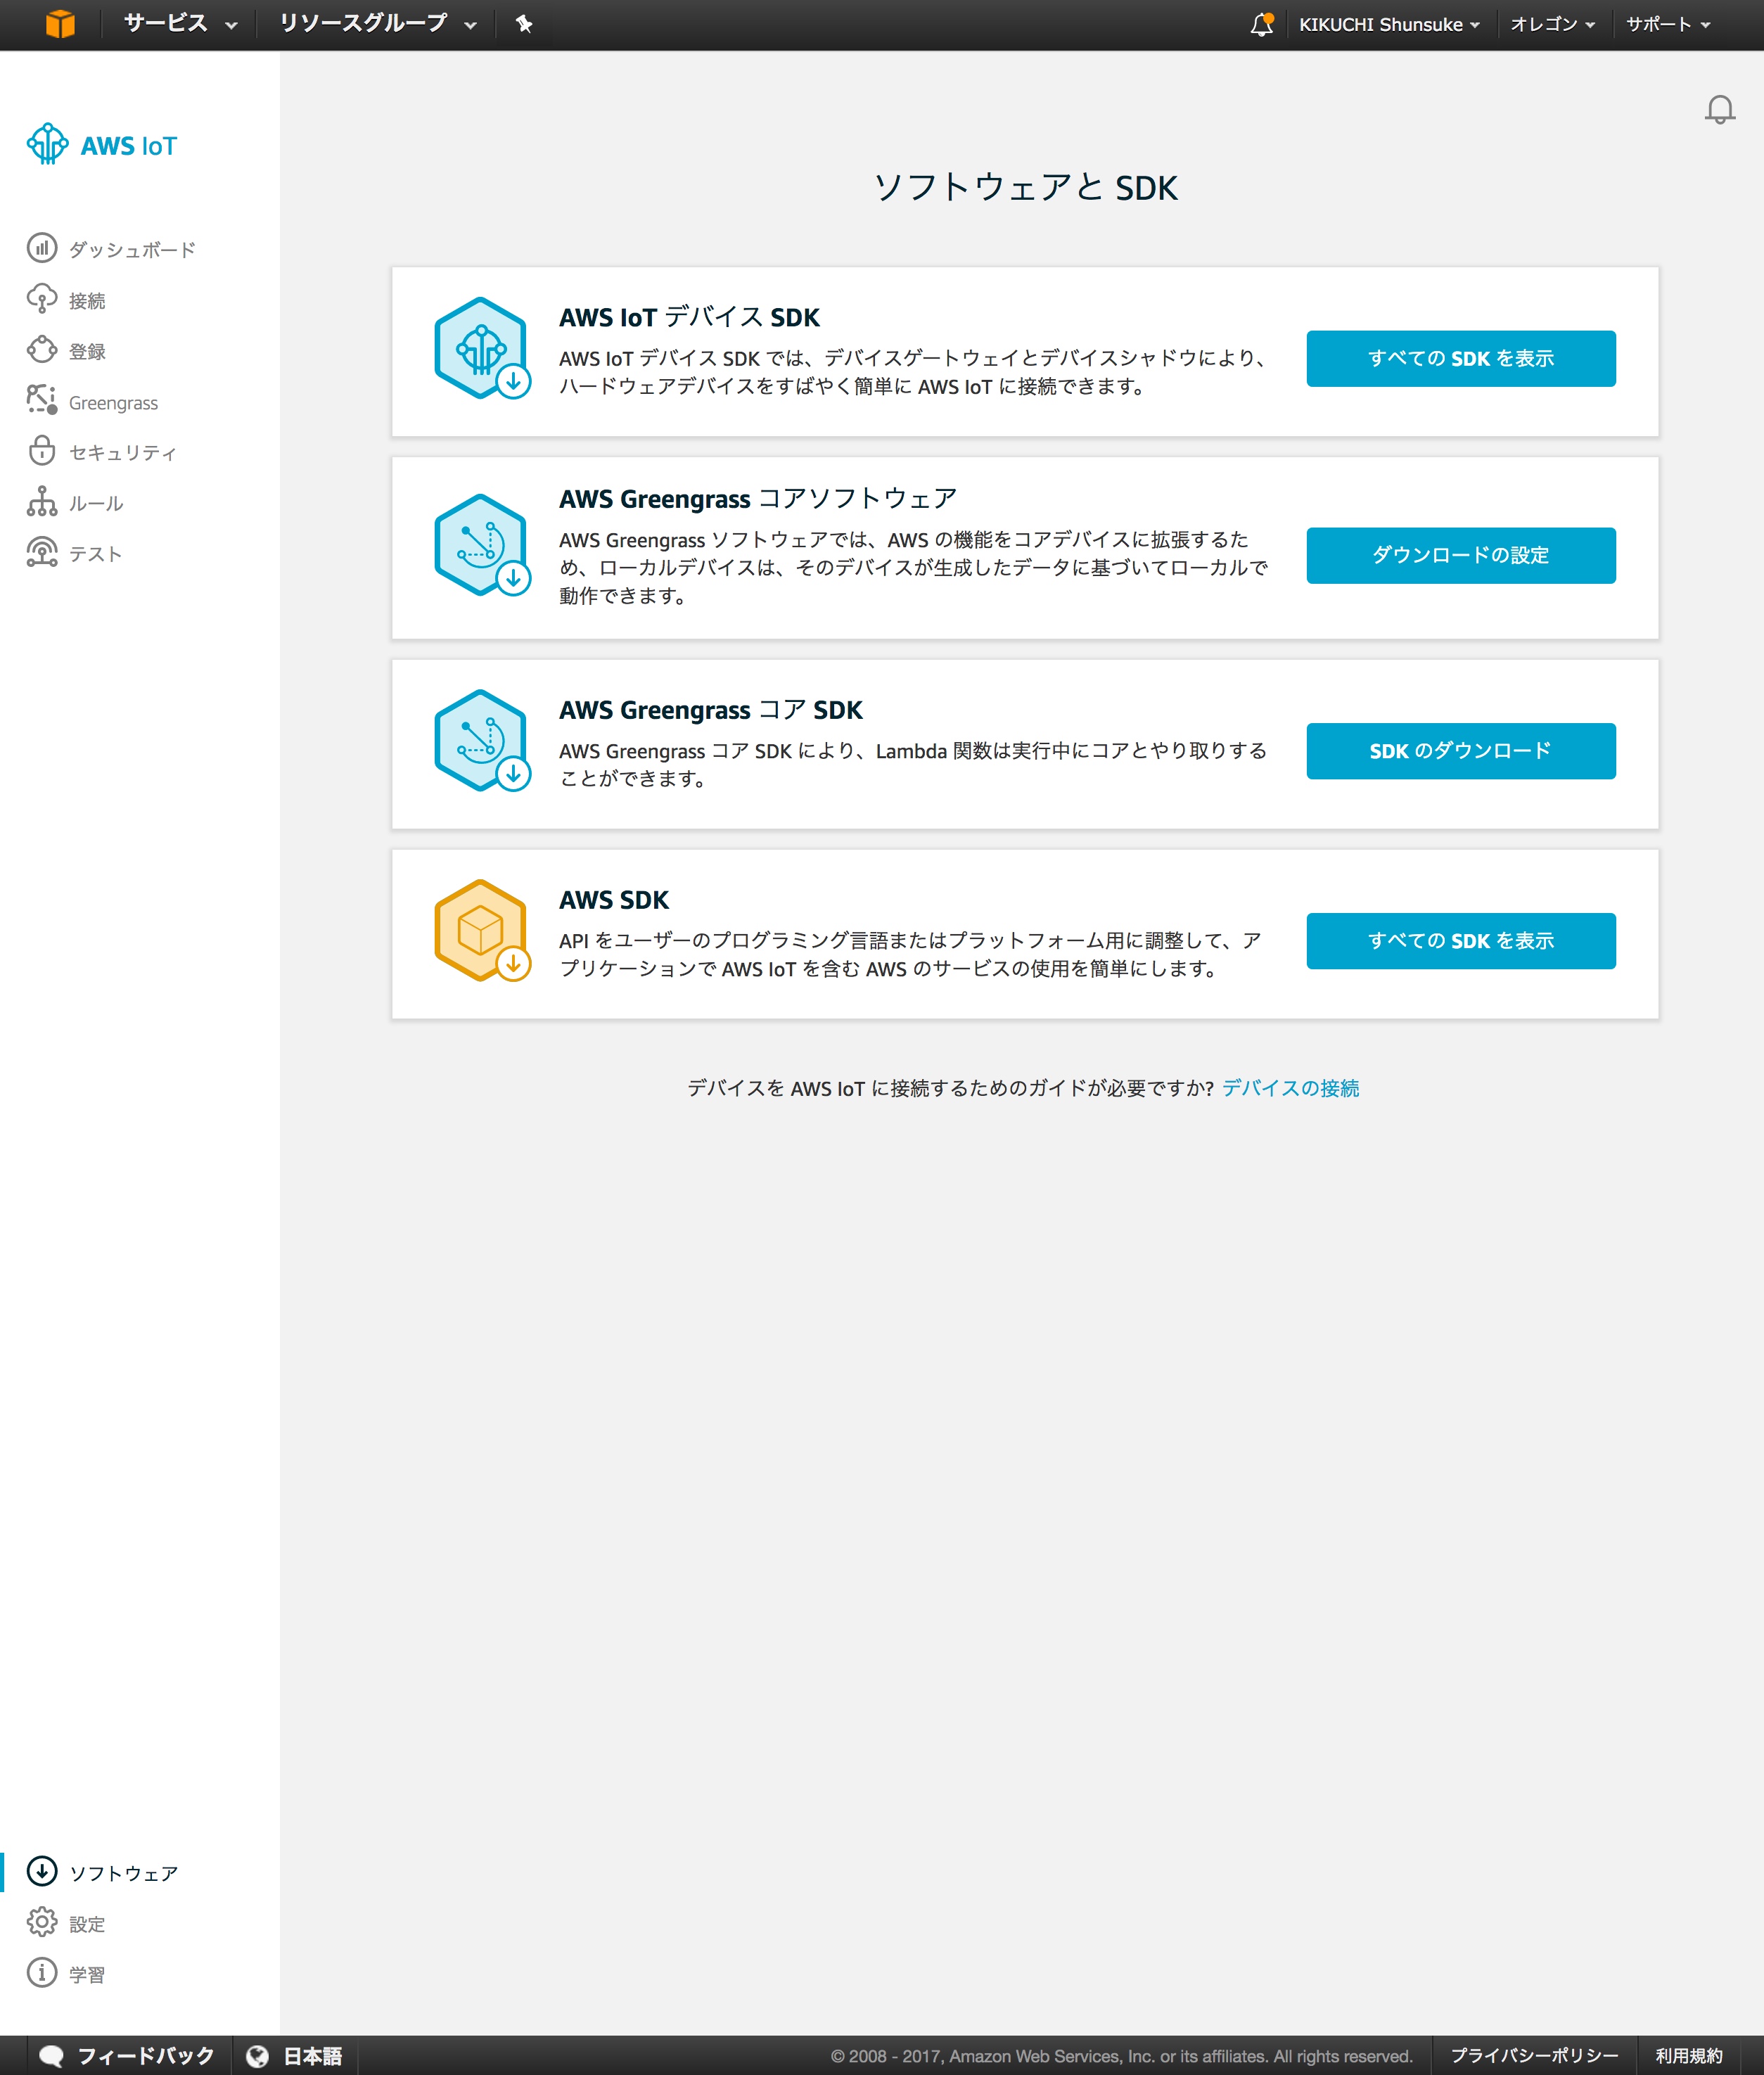Open the プライバシーポリシー link
Screen dimensions: 1764x2075
1534,2056
